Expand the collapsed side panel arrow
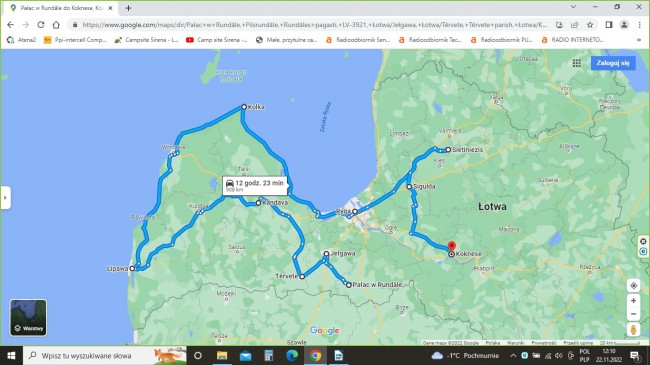The image size is (650, 365). click(5, 198)
